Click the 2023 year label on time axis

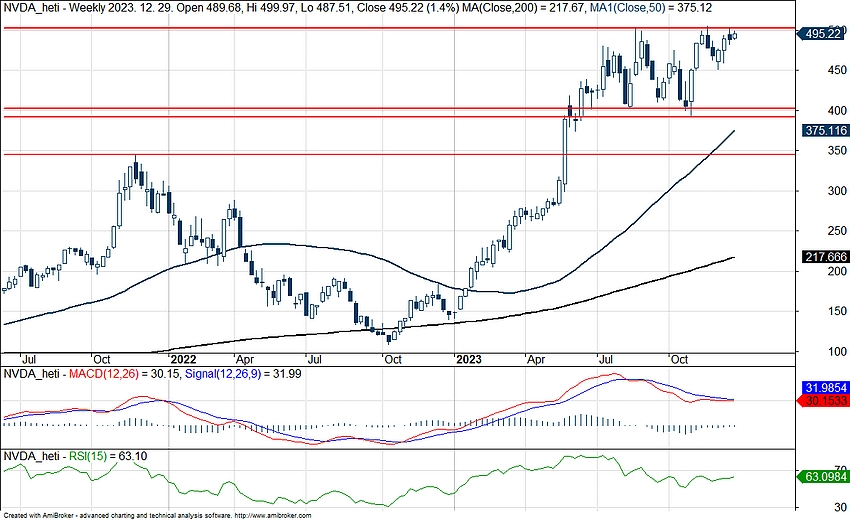468,359
